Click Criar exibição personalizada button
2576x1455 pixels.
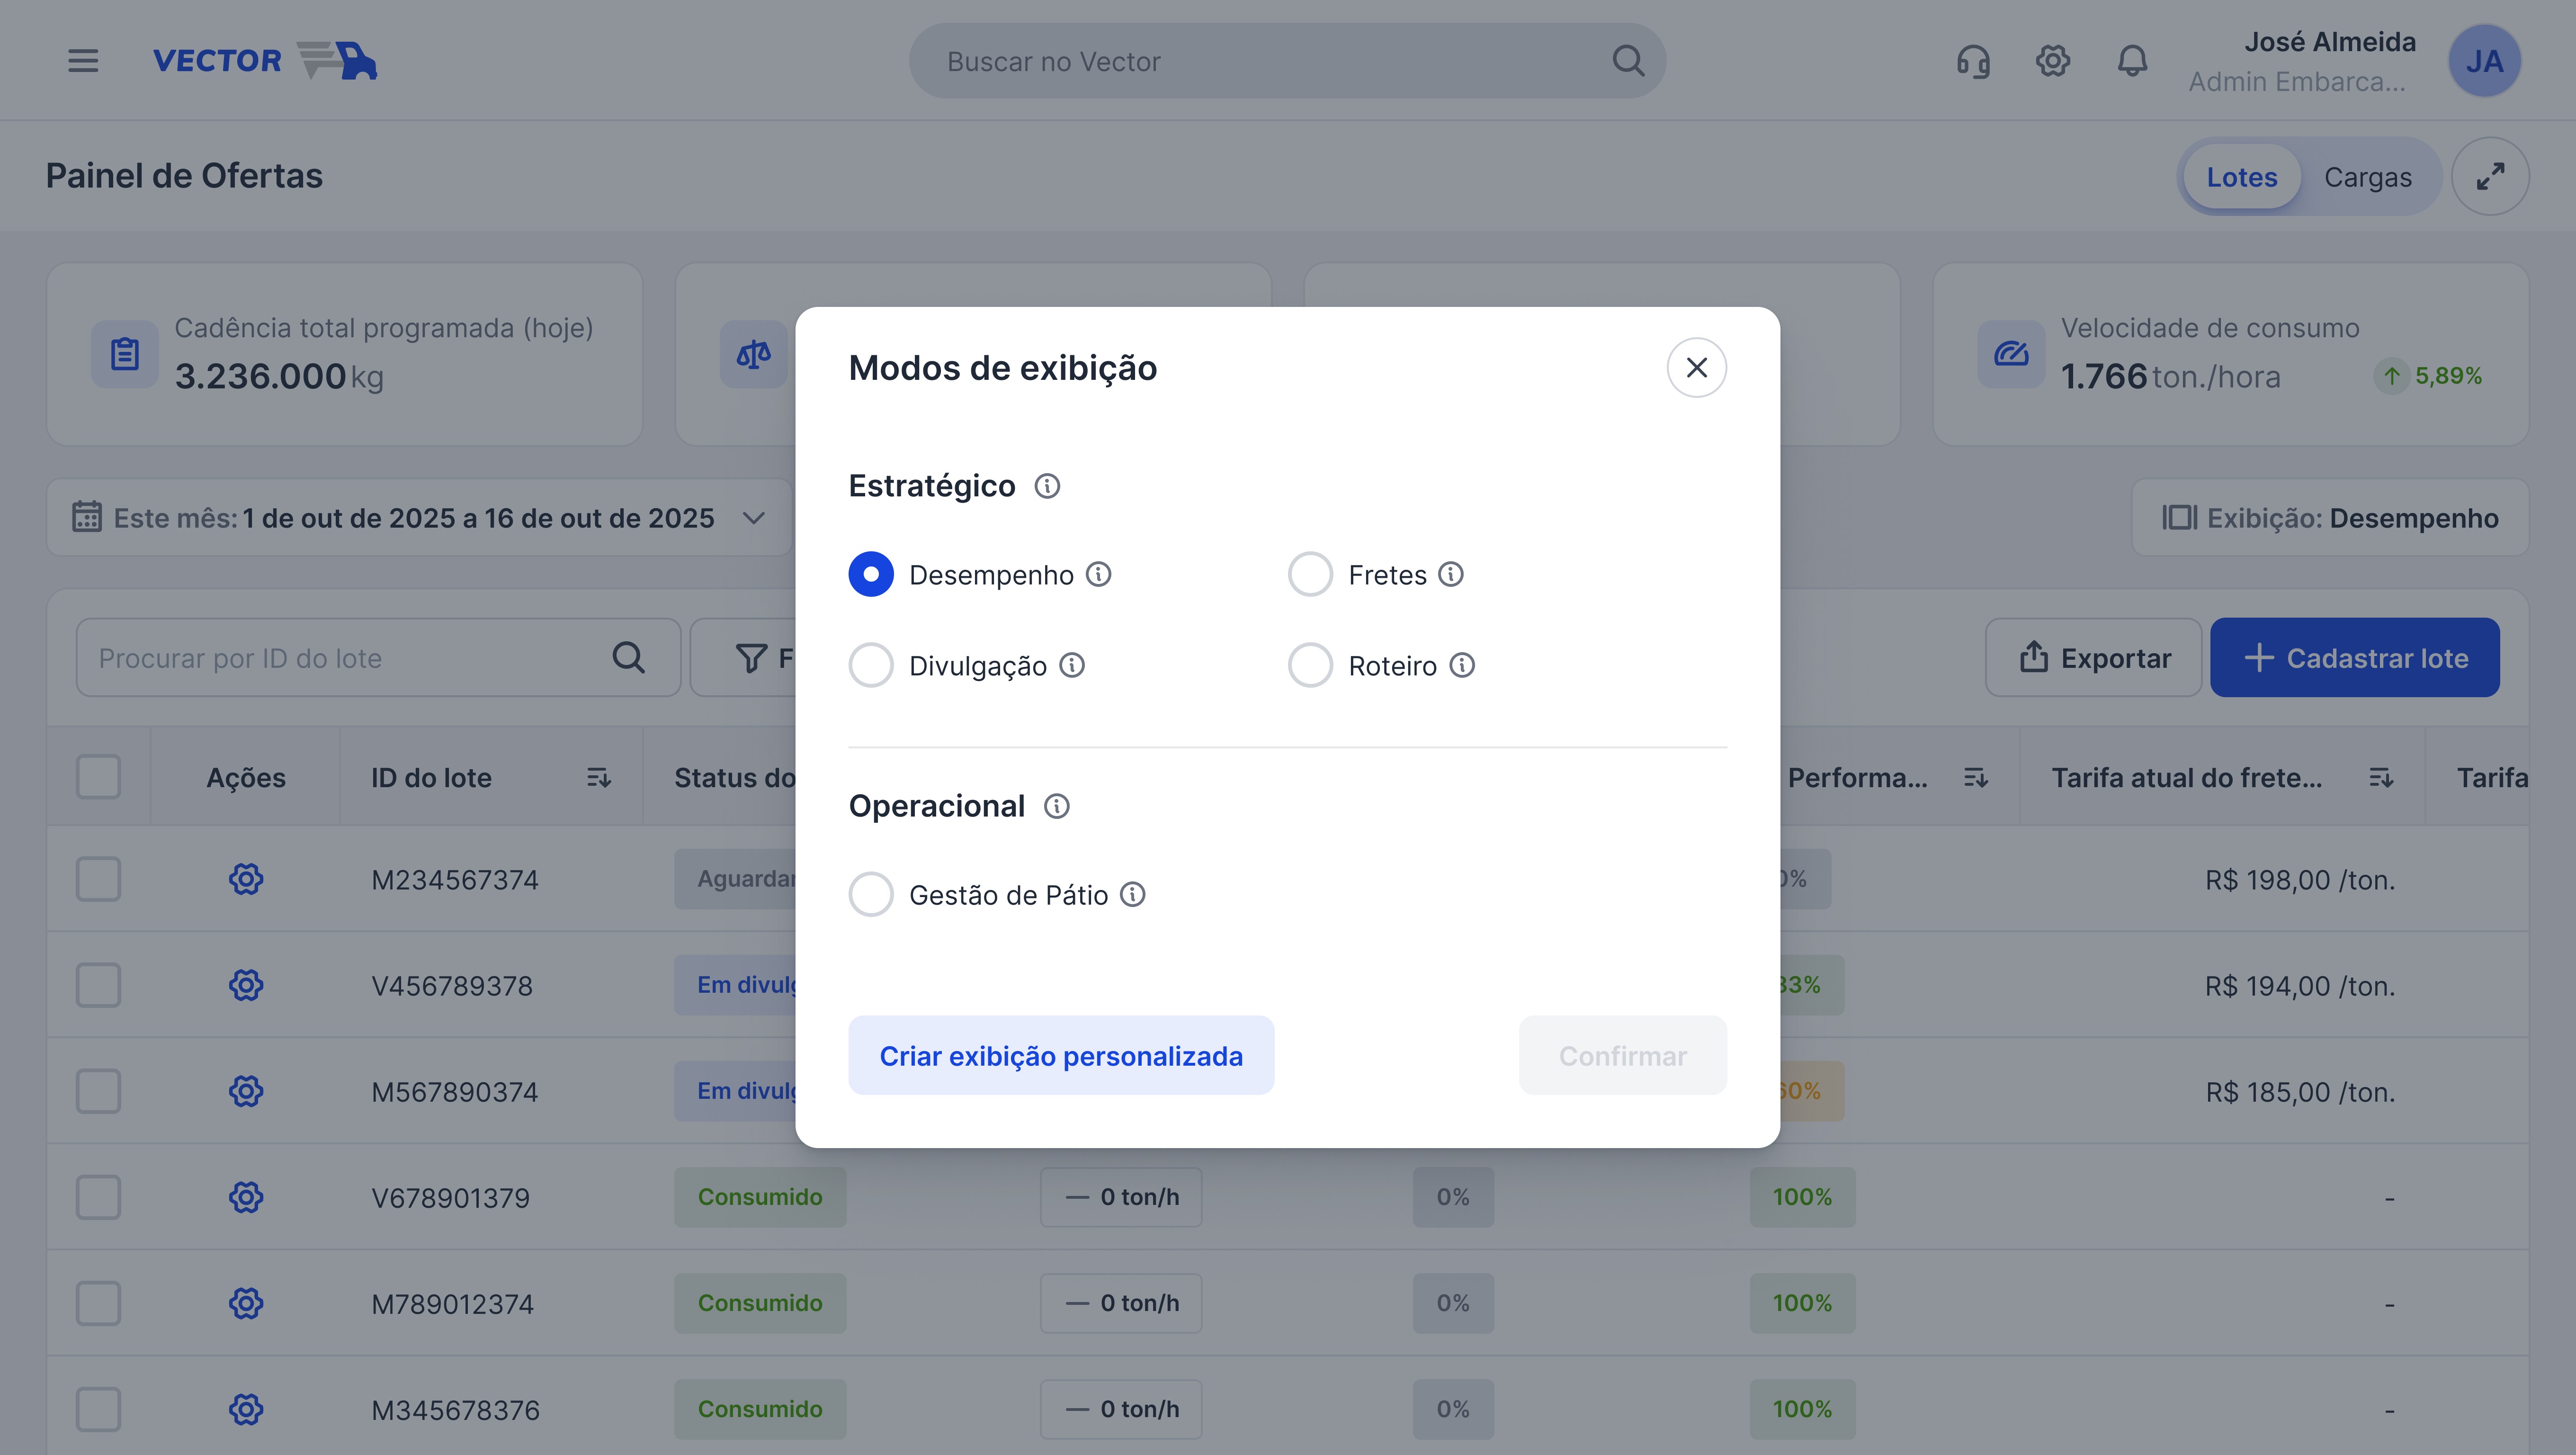pyautogui.click(x=1061, y=1056)
